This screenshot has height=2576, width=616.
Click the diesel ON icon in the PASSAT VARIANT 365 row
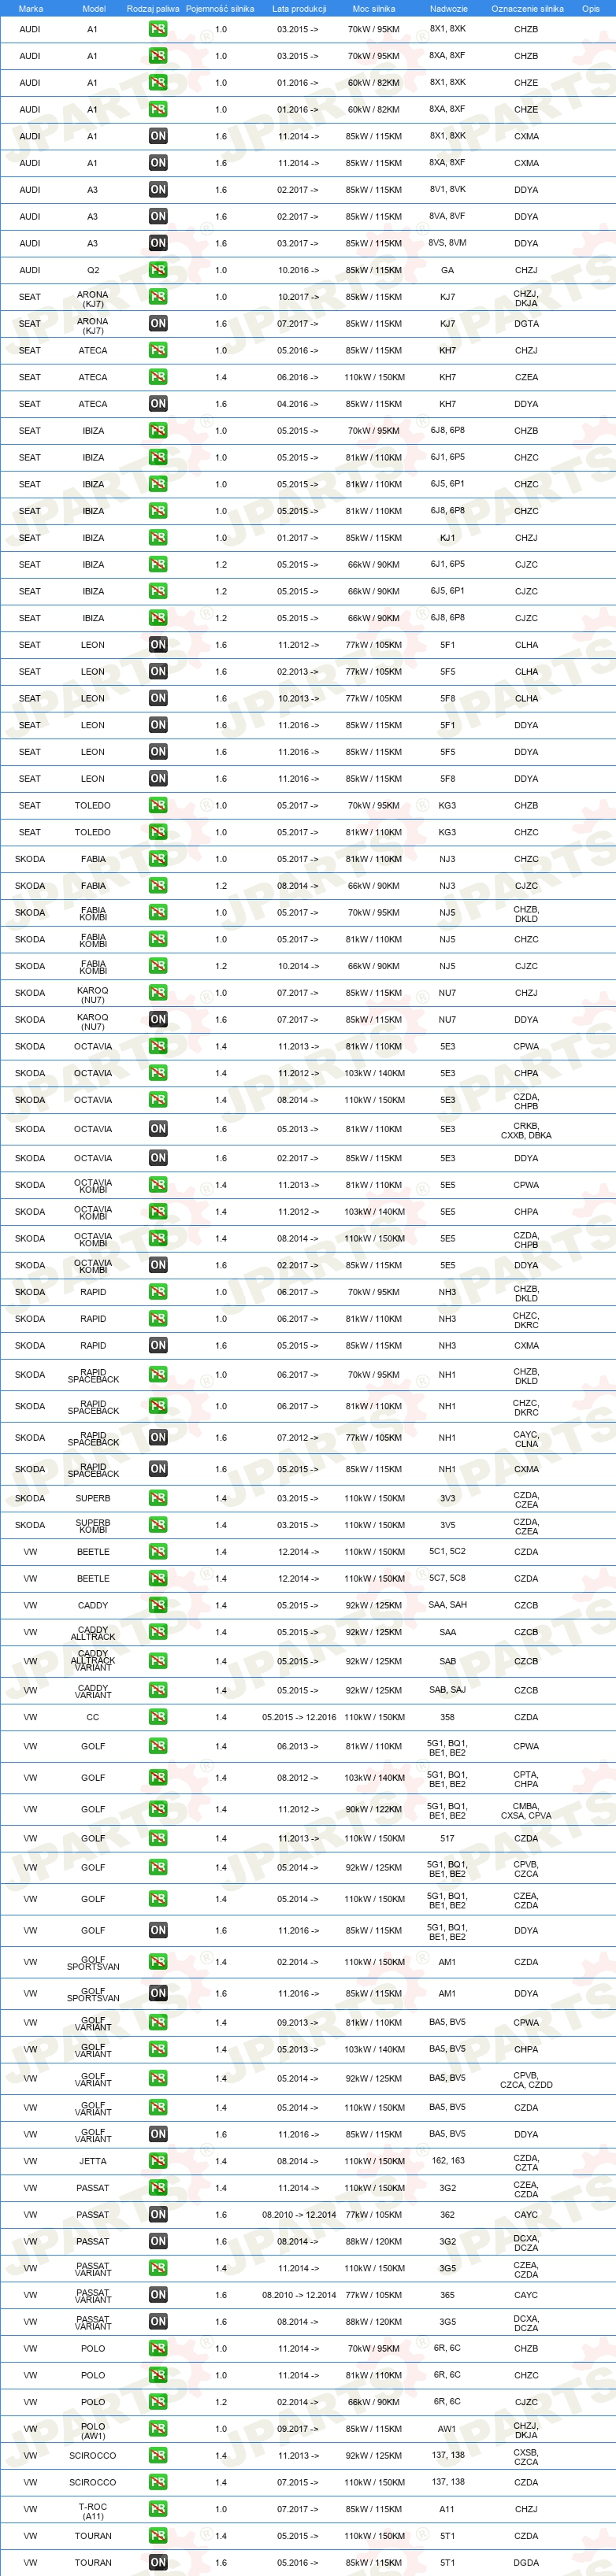point(158,2295)
